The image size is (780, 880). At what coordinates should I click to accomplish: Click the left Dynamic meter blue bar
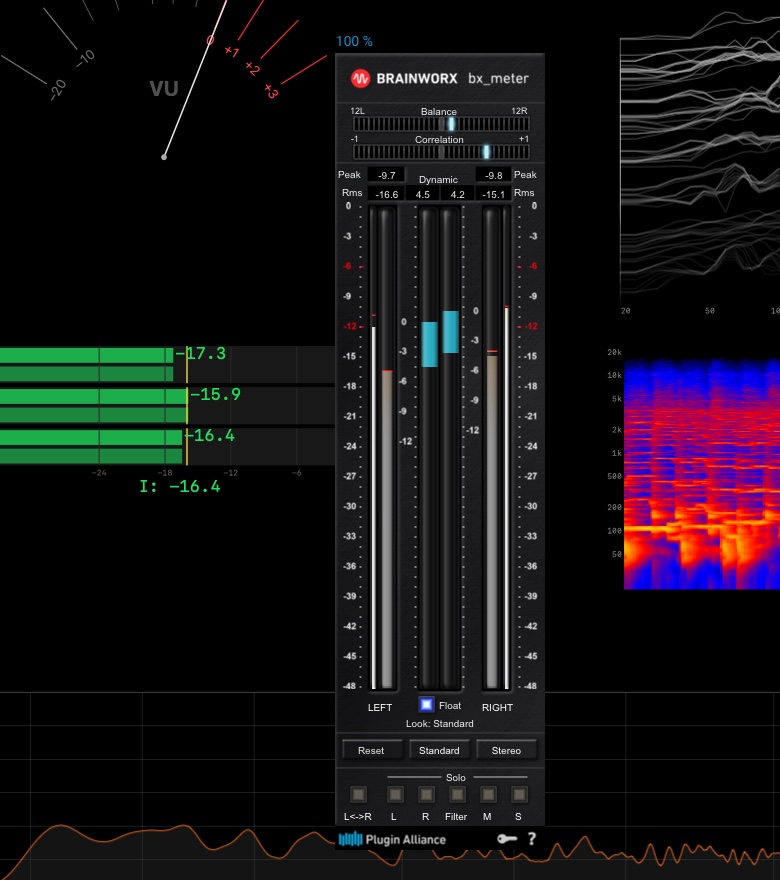(429, 345)
